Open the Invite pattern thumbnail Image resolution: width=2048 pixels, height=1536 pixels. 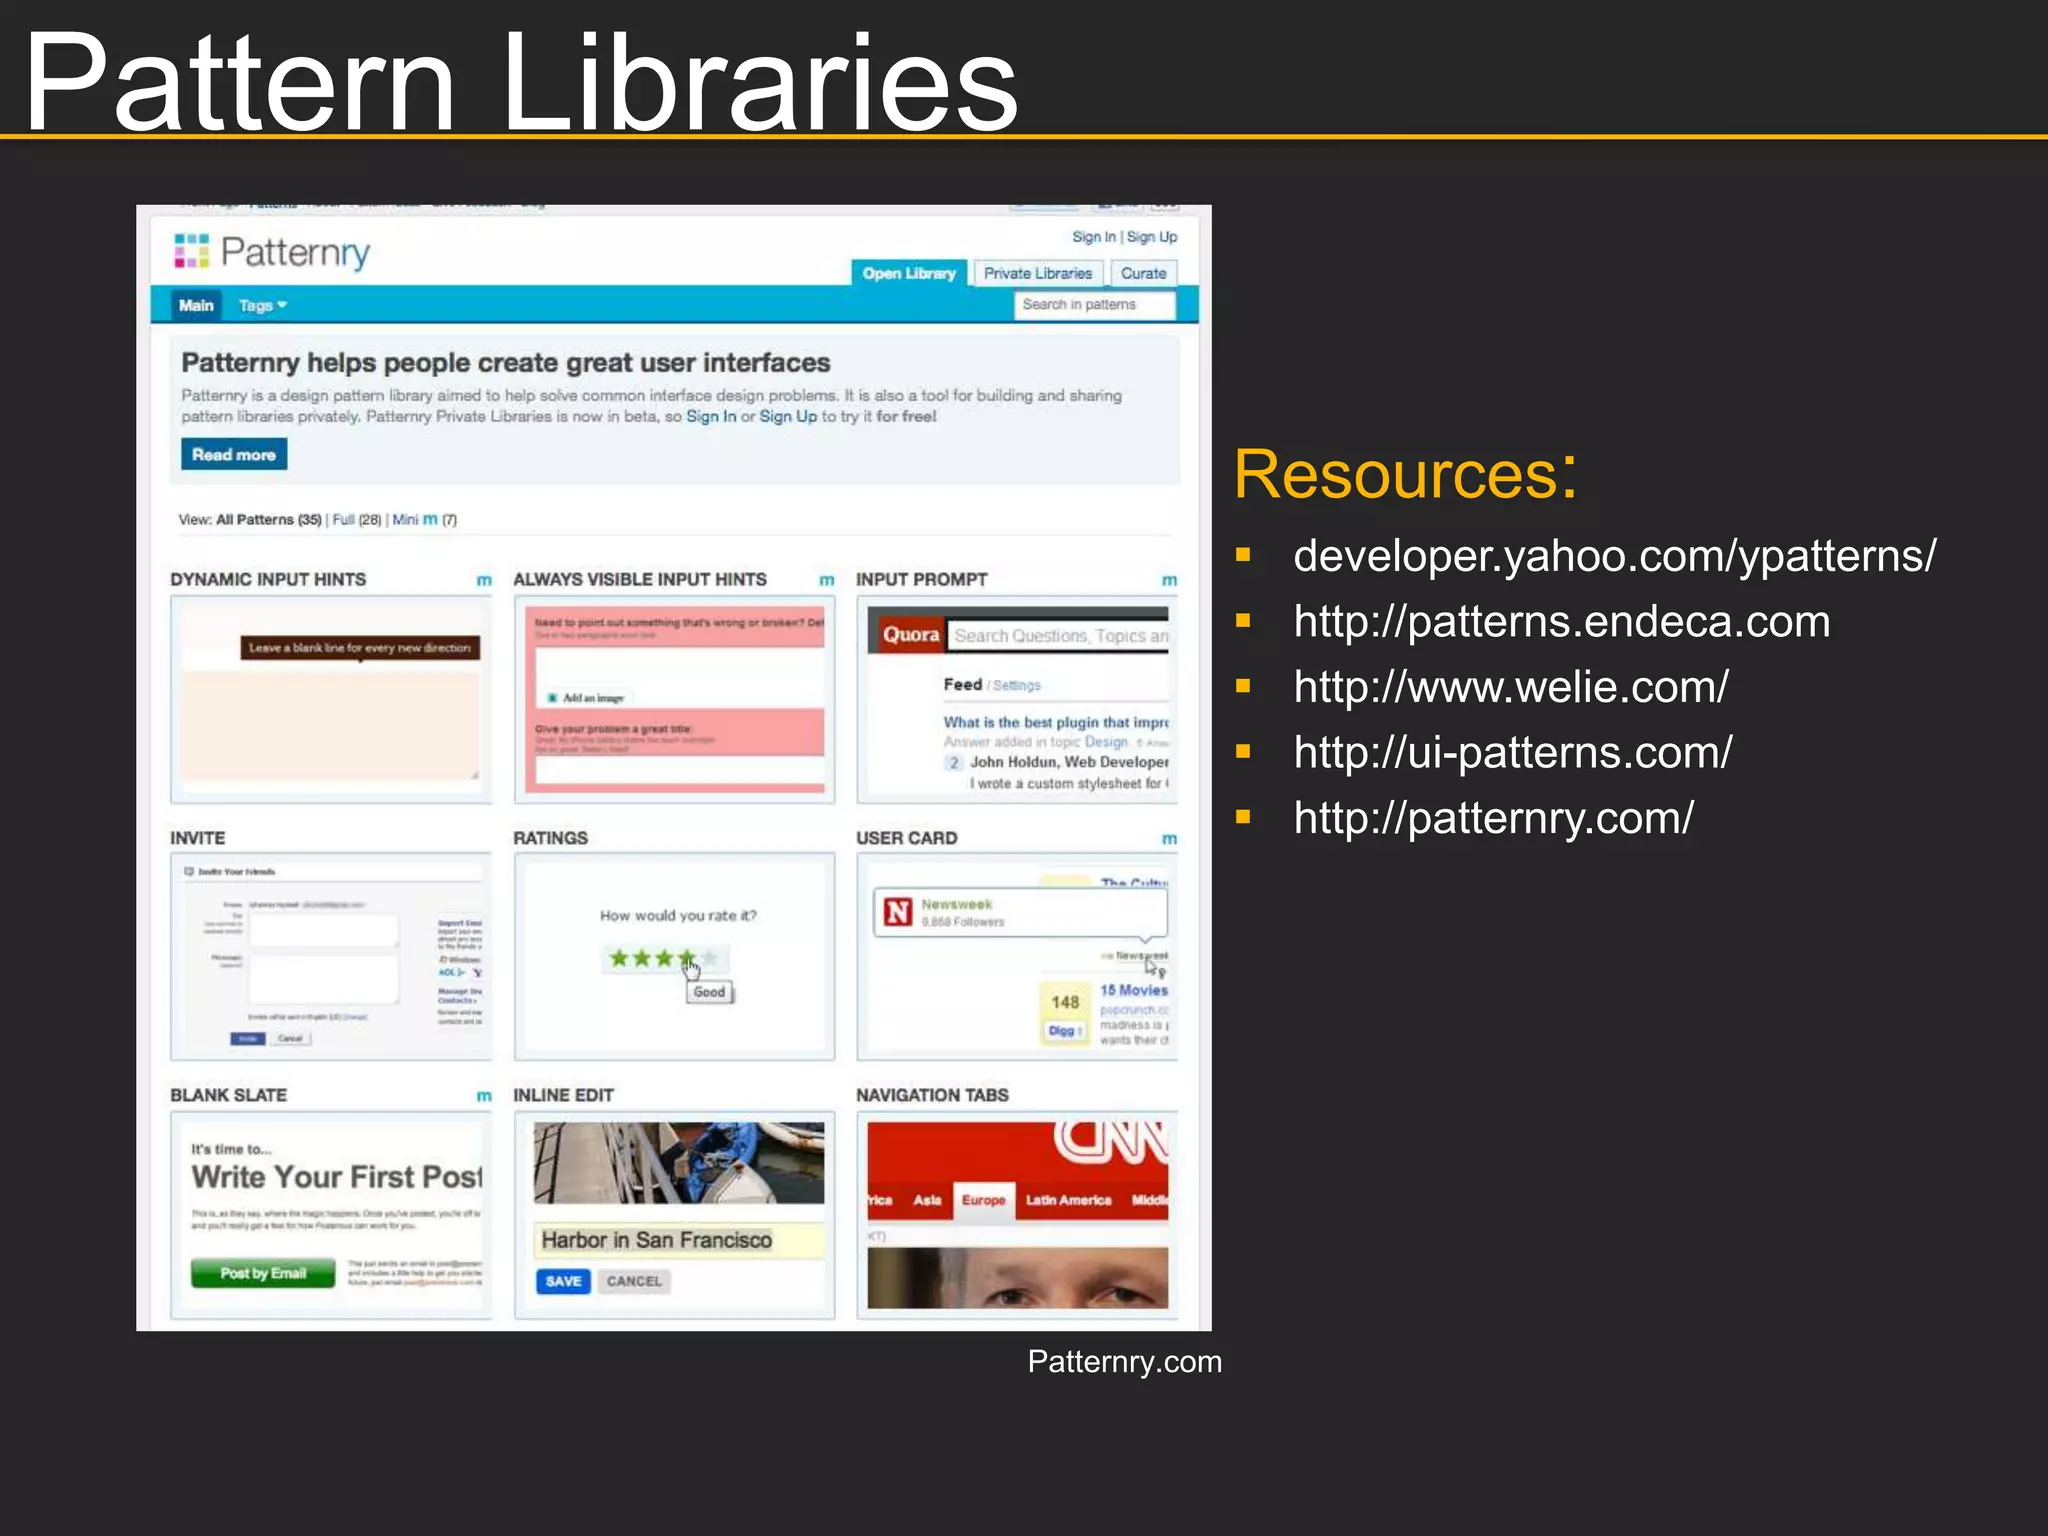pyautogui.click(x=331, y=956)
